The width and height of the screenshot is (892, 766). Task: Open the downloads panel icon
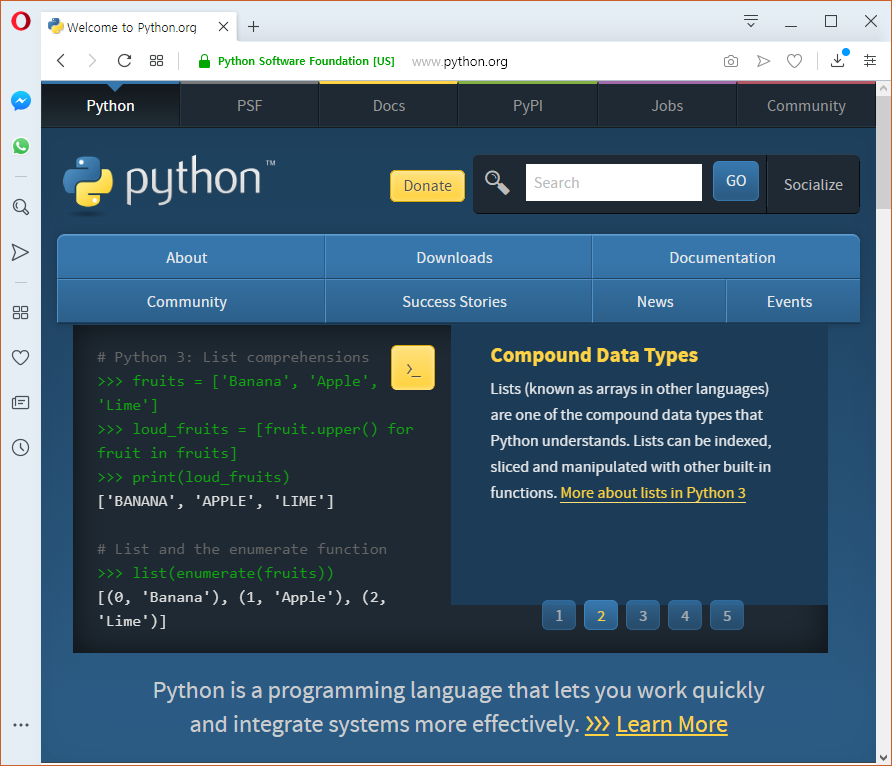pos(838,60)
